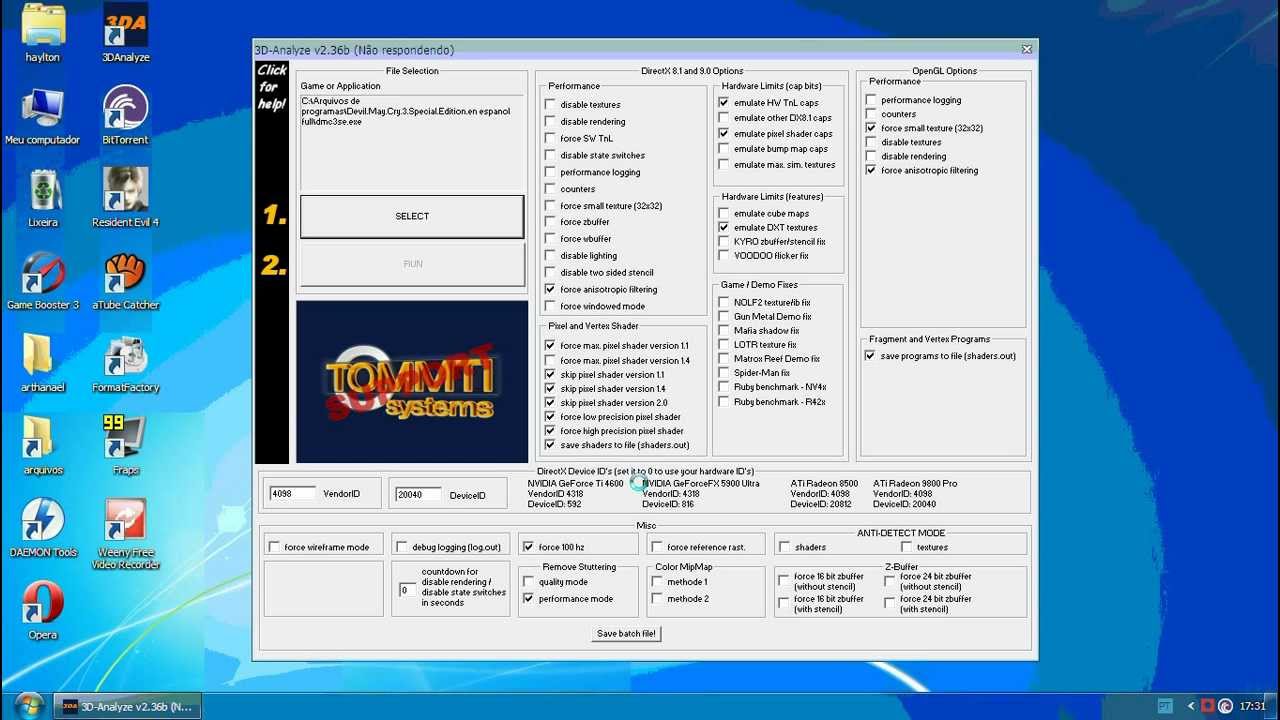Enable force reference rast.

click(x=657, y=548)
